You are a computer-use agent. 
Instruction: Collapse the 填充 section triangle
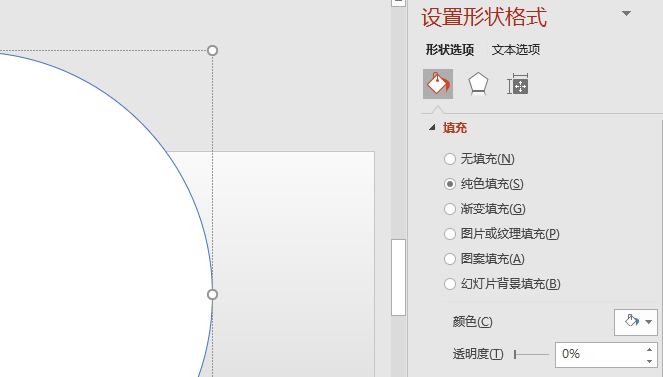point(432,127)
